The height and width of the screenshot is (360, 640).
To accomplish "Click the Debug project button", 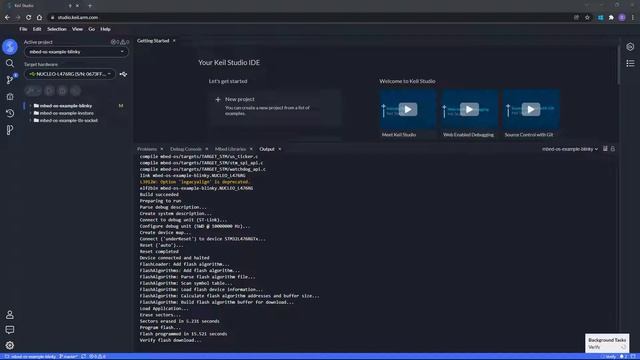I will tap(62, 91).
